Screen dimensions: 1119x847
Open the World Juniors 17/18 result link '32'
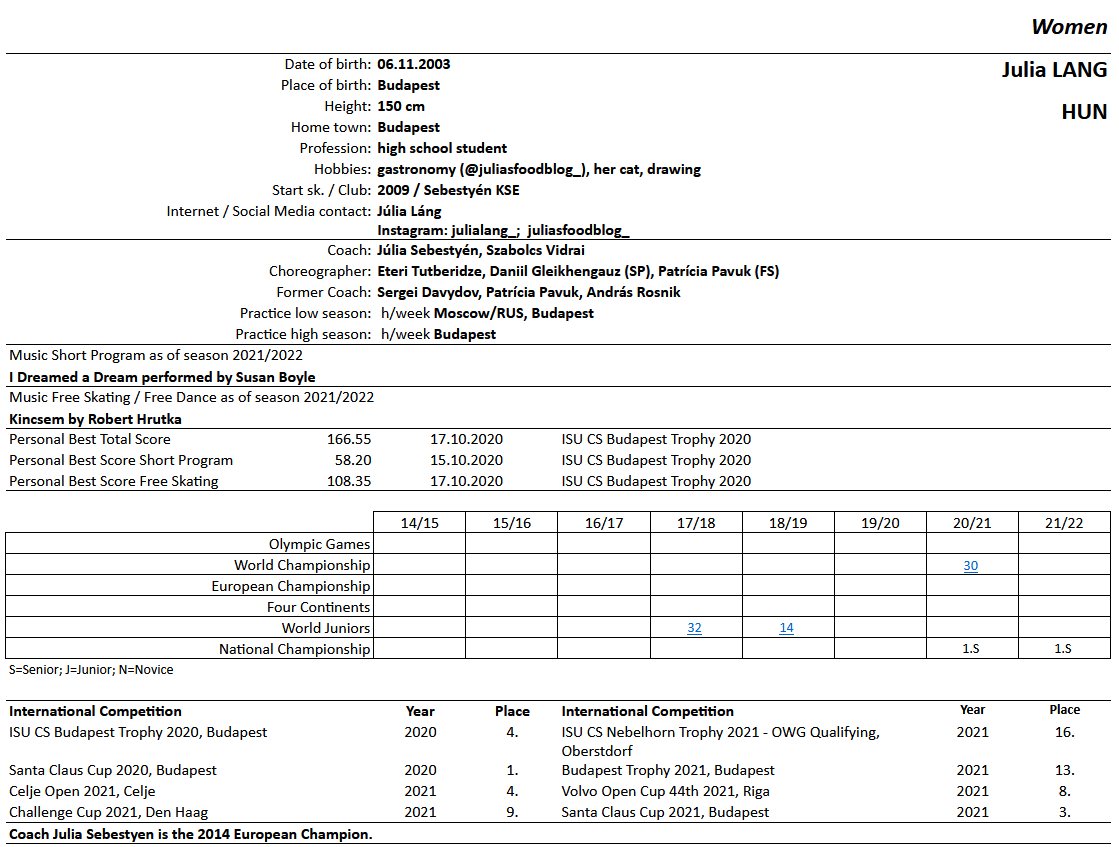694,628
